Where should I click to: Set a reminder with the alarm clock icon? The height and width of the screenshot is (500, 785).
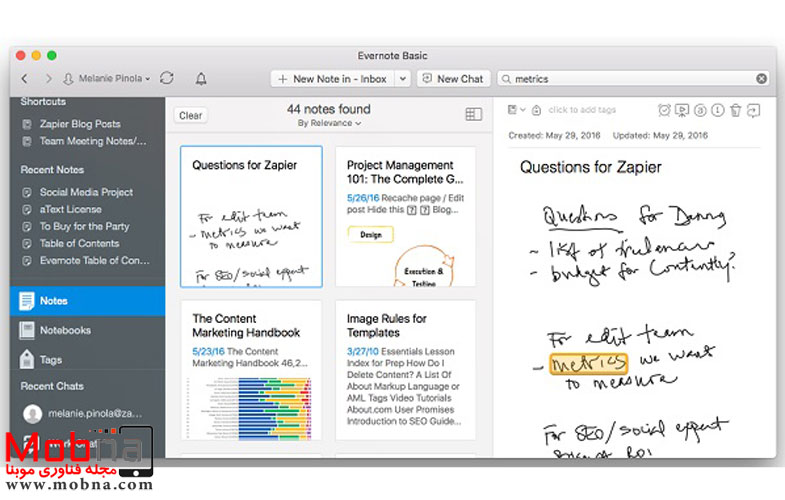665,110
